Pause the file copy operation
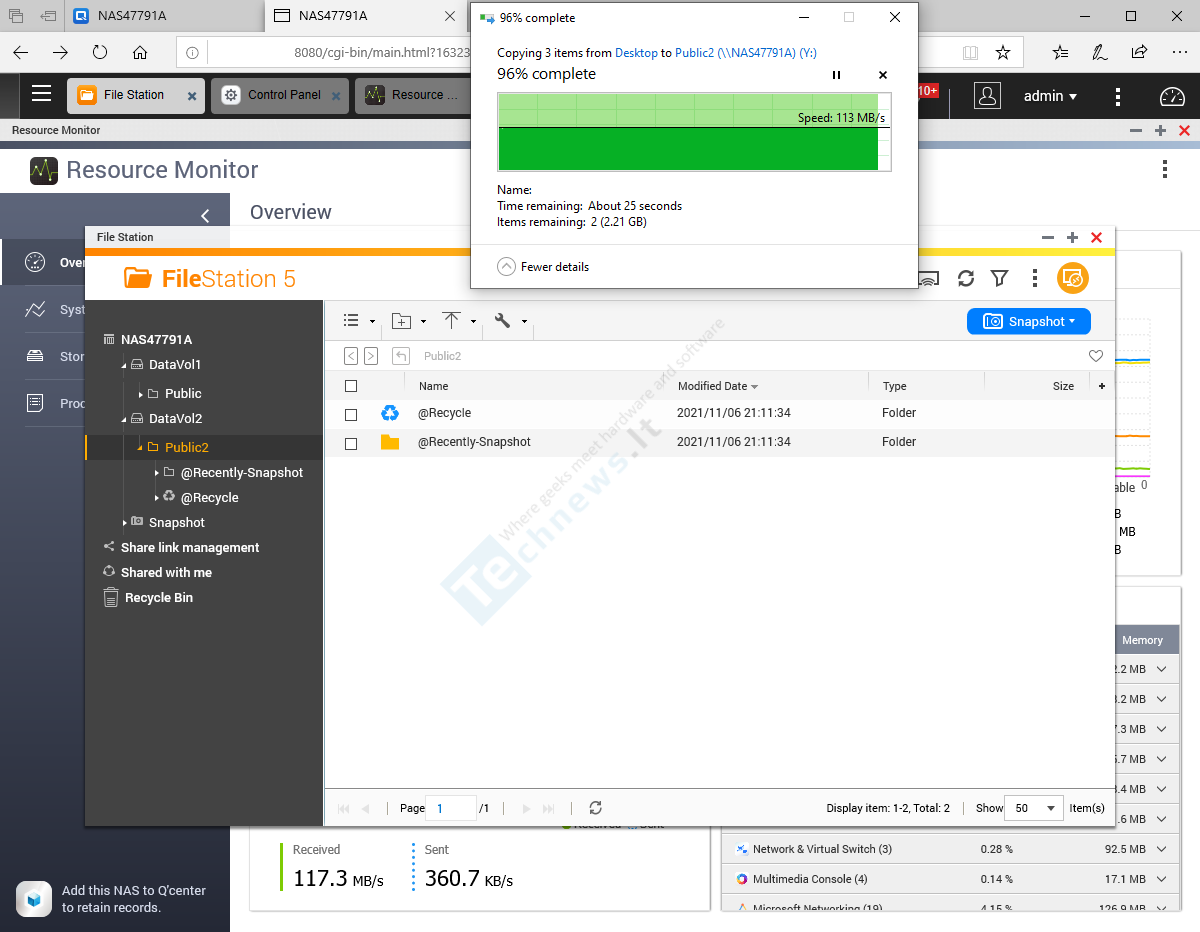 (837, 75)
